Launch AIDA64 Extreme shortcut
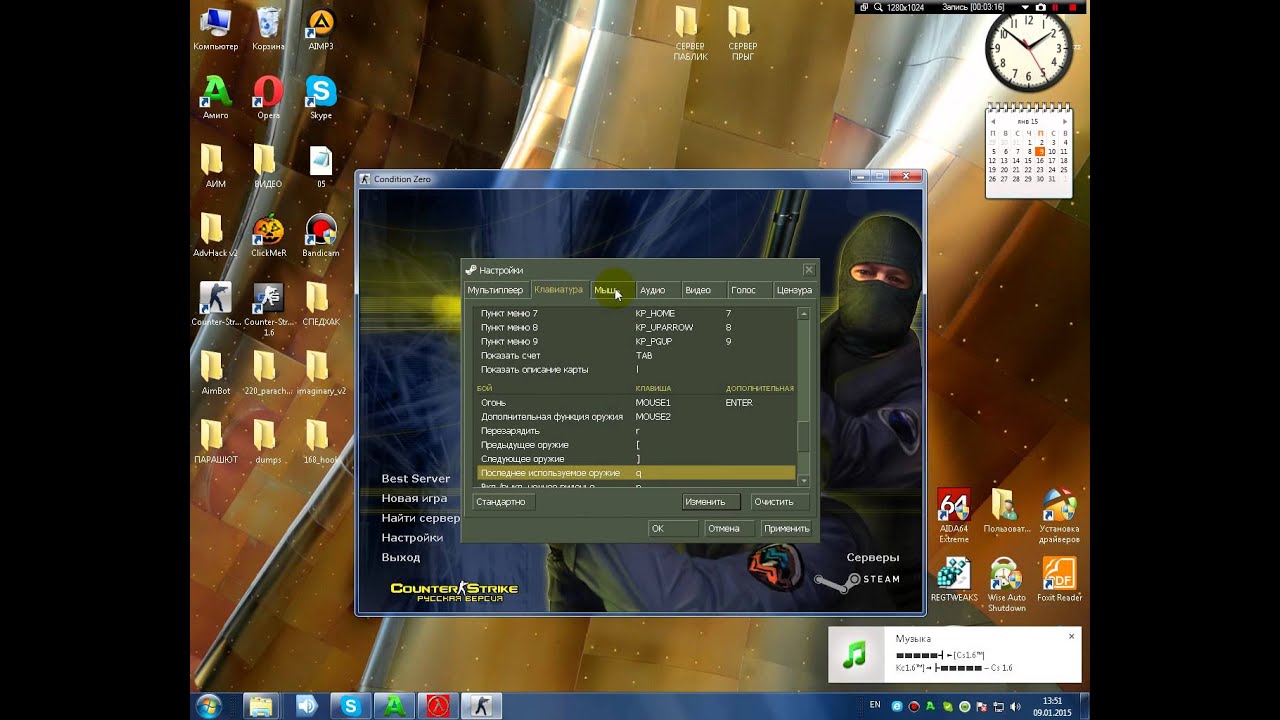 coord(953,516)
